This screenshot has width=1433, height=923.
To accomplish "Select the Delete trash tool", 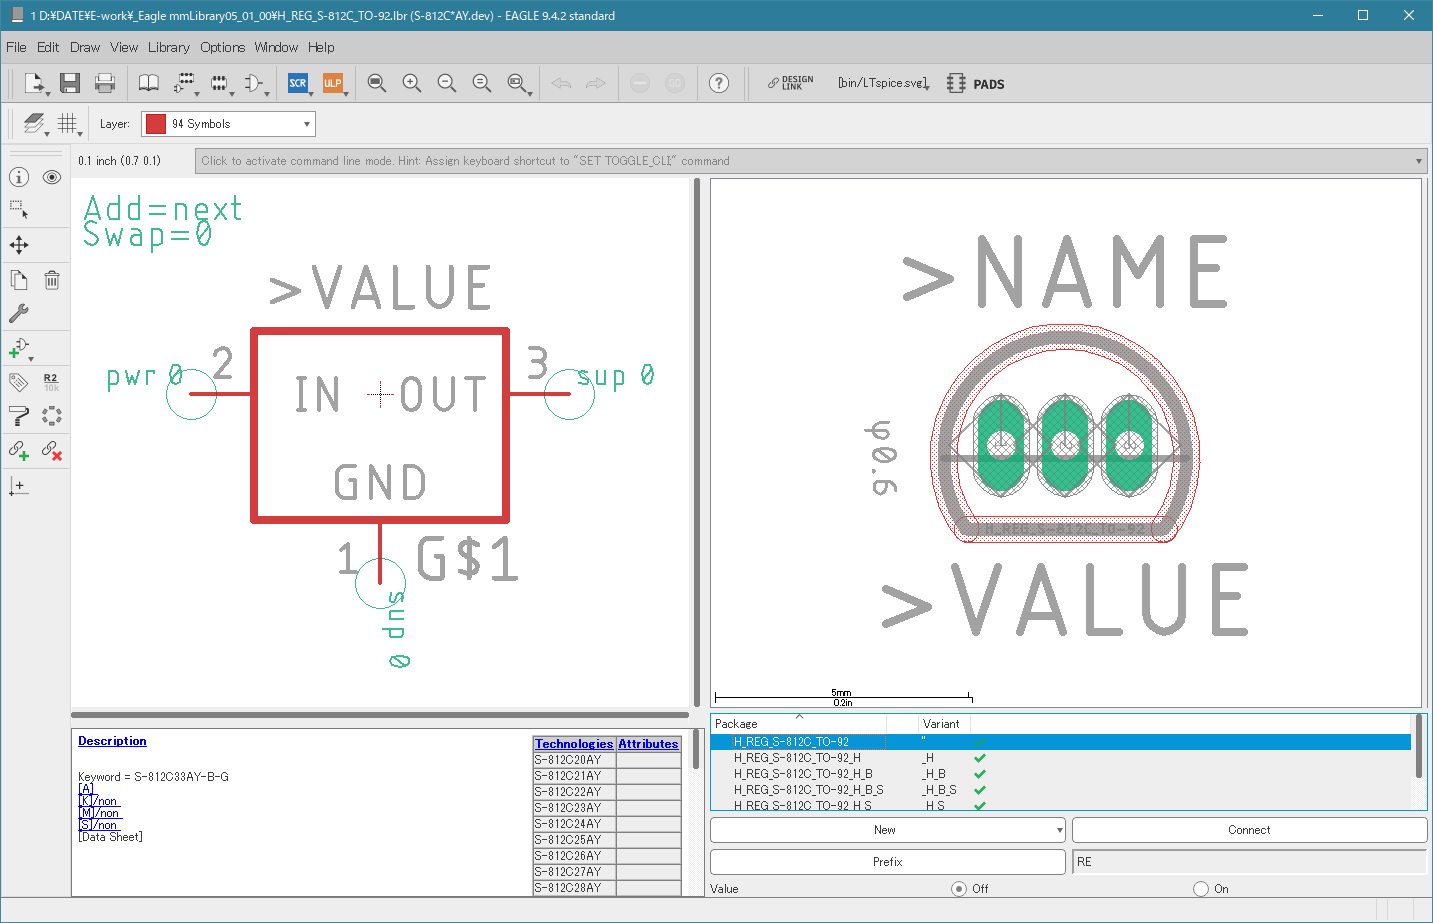I will [52, 280].
